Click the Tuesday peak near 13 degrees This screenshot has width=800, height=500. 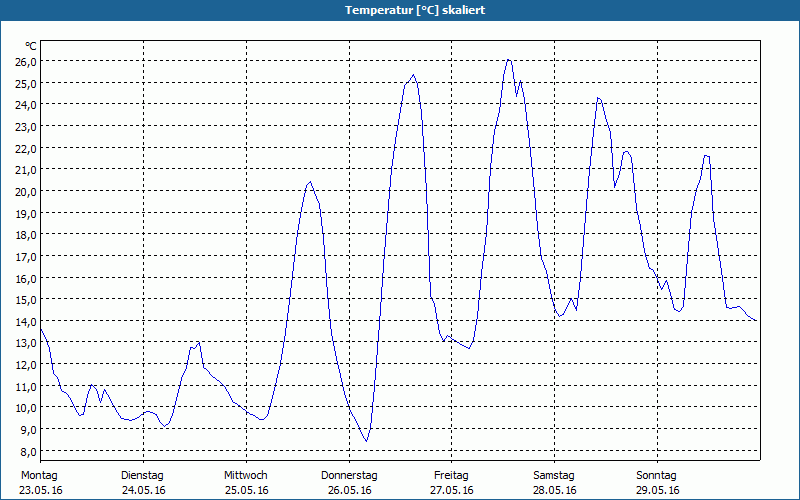coord(198,342)
